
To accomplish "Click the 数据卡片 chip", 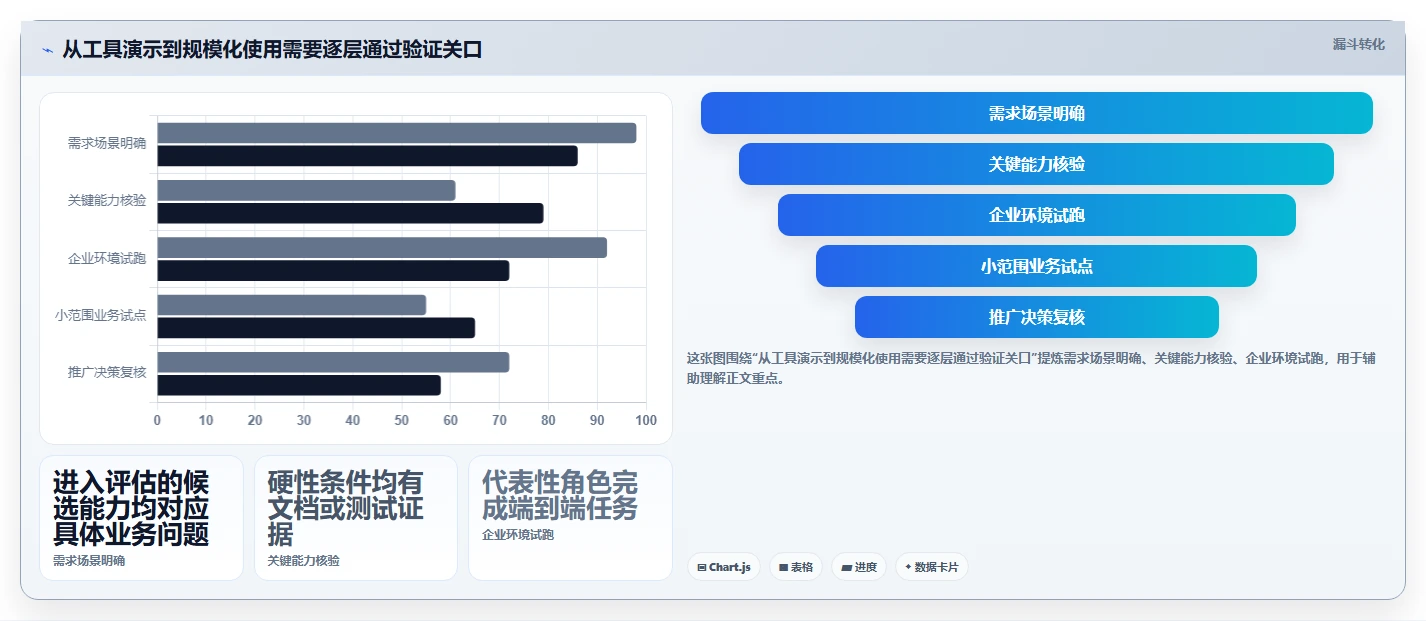I will coord(931,567).
